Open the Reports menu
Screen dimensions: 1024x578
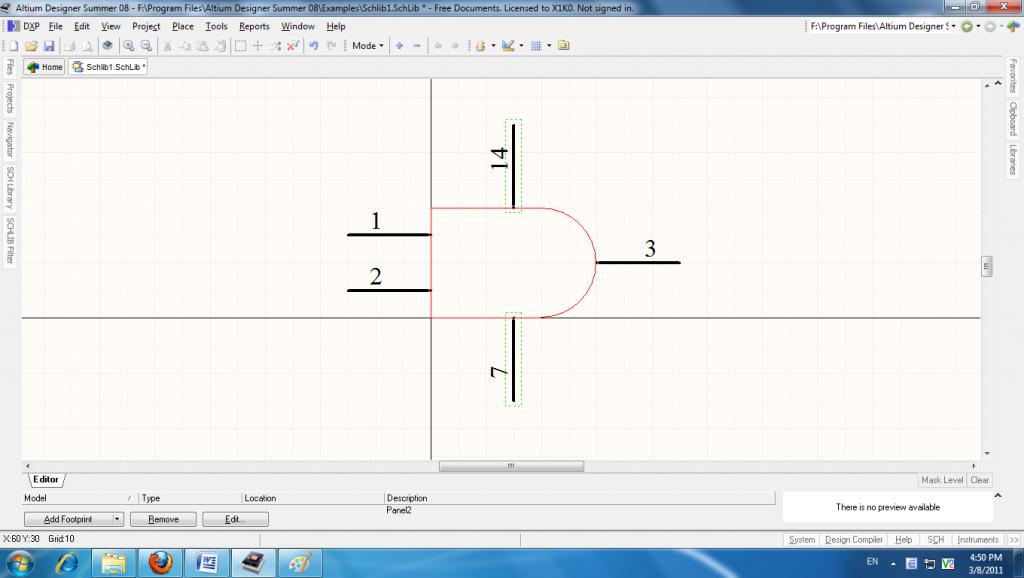[x=254, y=26]
